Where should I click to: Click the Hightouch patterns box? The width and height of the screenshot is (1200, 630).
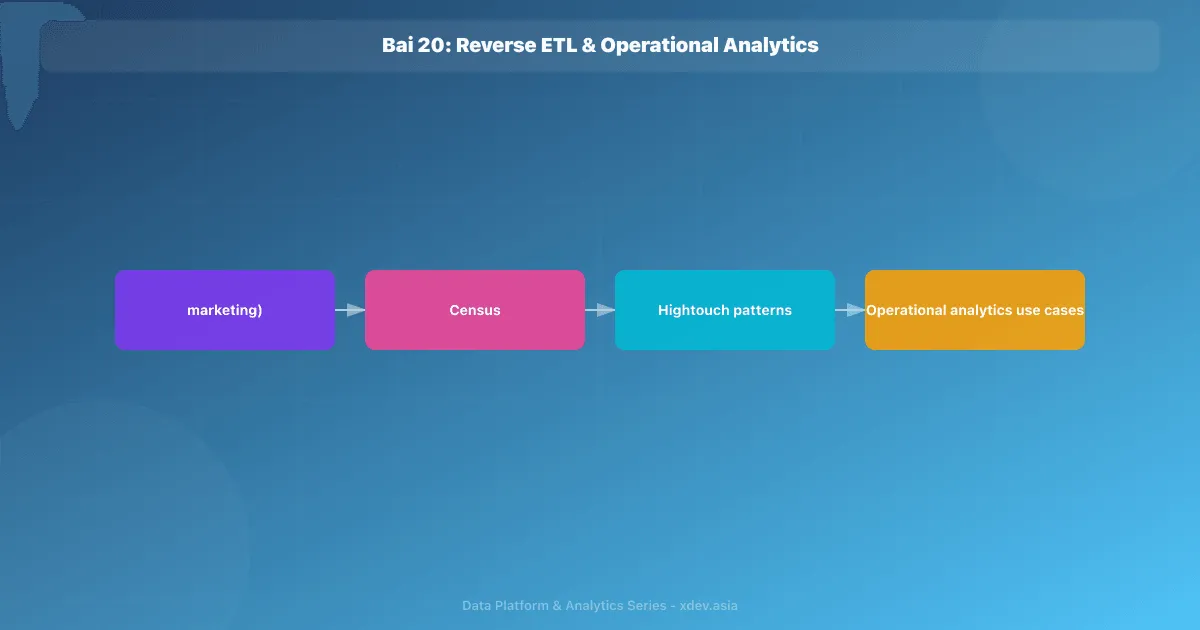(725, 310)
